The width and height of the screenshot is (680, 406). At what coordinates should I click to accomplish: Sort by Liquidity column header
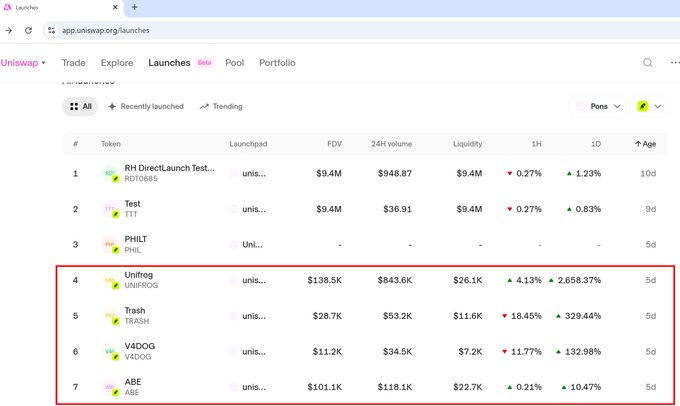point(468,144)
